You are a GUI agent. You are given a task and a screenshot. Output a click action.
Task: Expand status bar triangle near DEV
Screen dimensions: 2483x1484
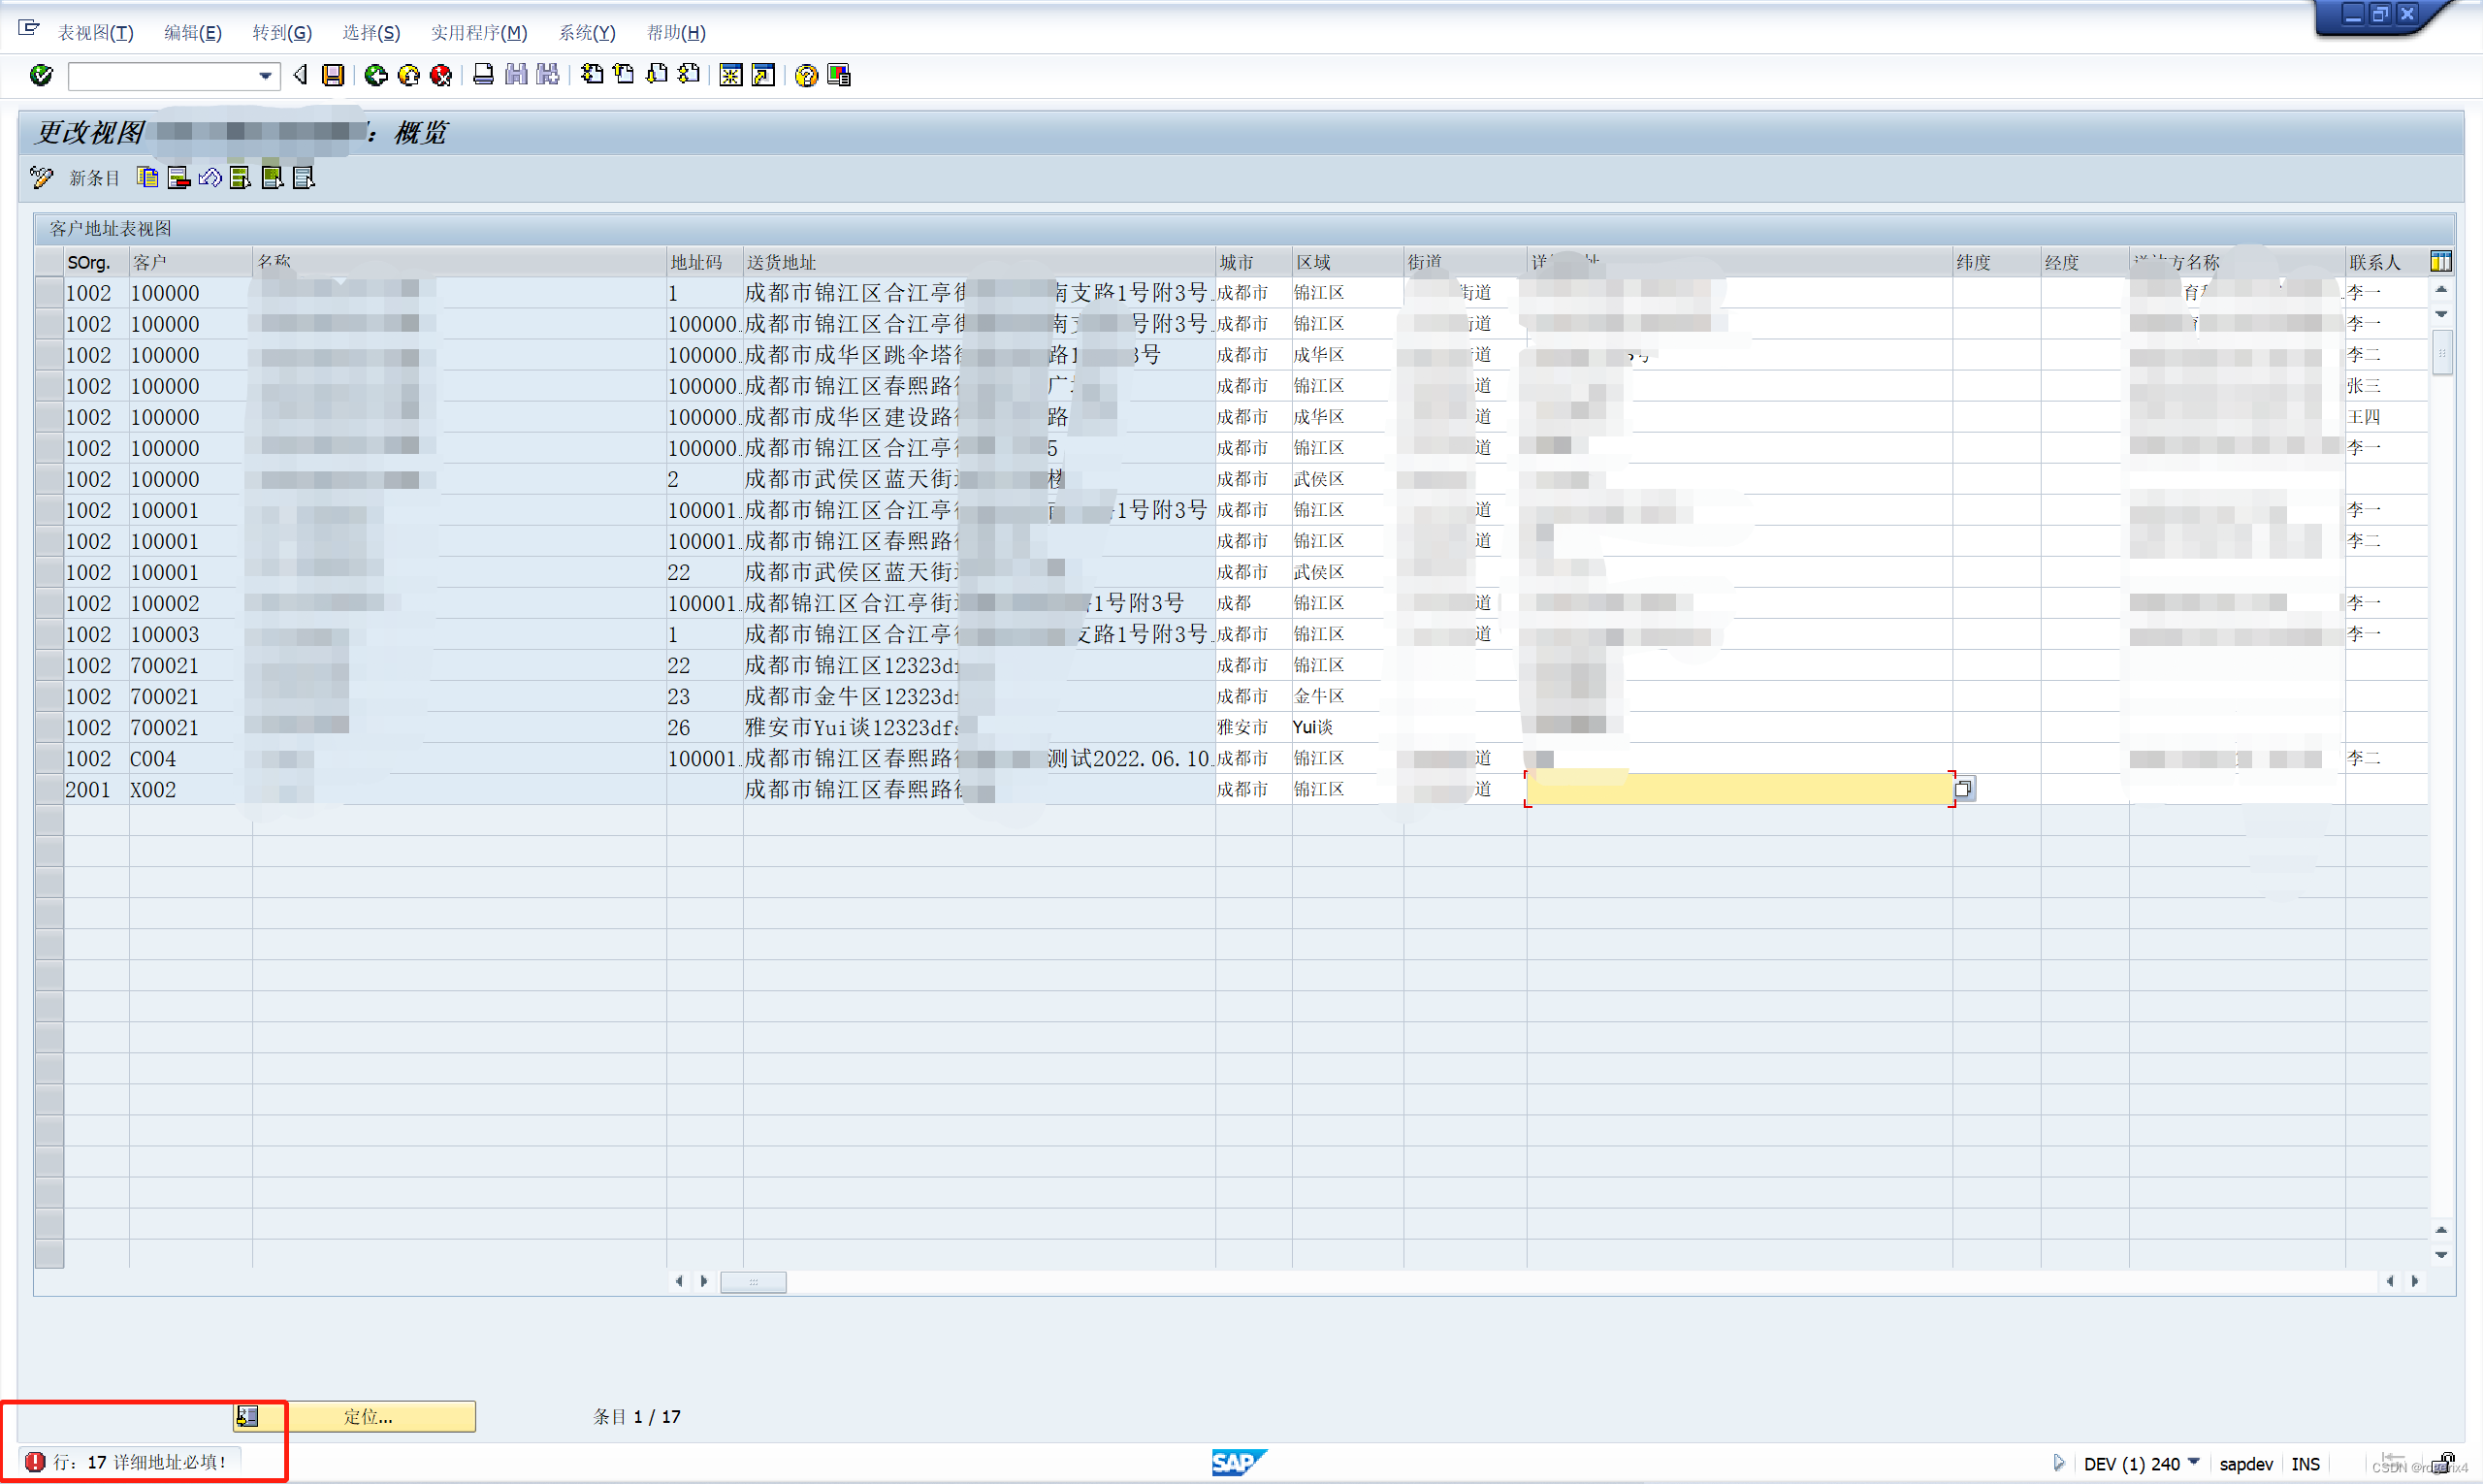[2059, 1463]
